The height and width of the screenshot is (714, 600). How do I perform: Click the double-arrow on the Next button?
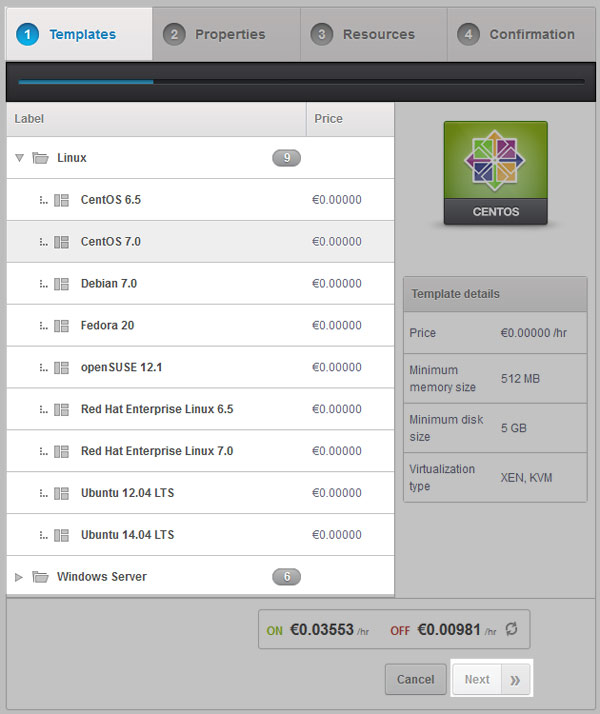tap(515, 680)
